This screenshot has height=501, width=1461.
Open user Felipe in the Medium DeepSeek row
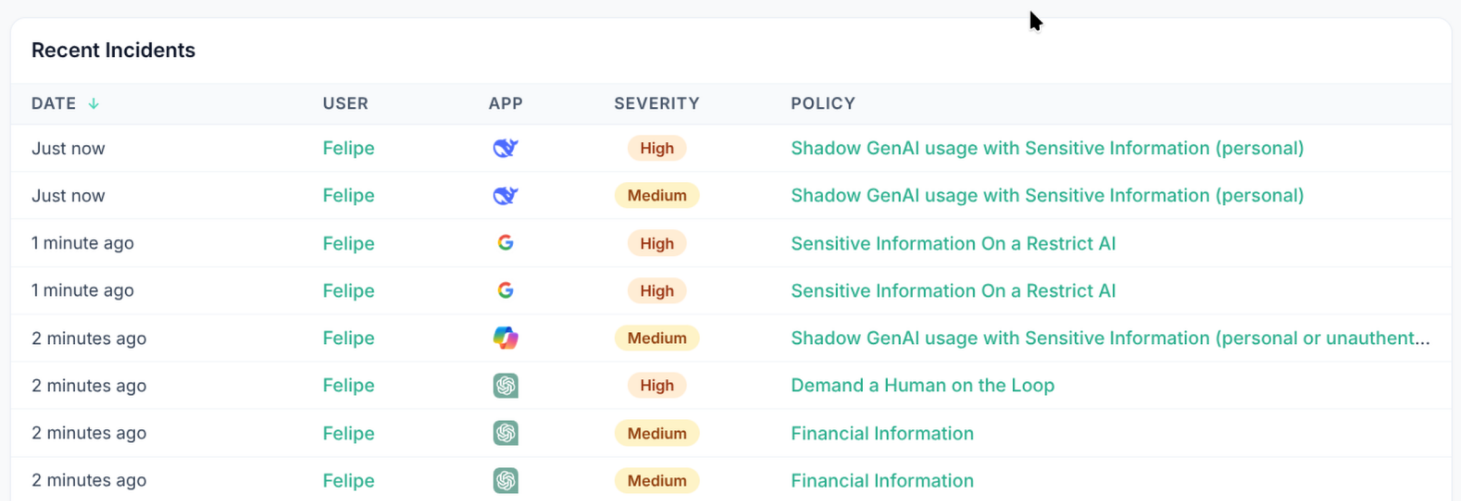348,196
